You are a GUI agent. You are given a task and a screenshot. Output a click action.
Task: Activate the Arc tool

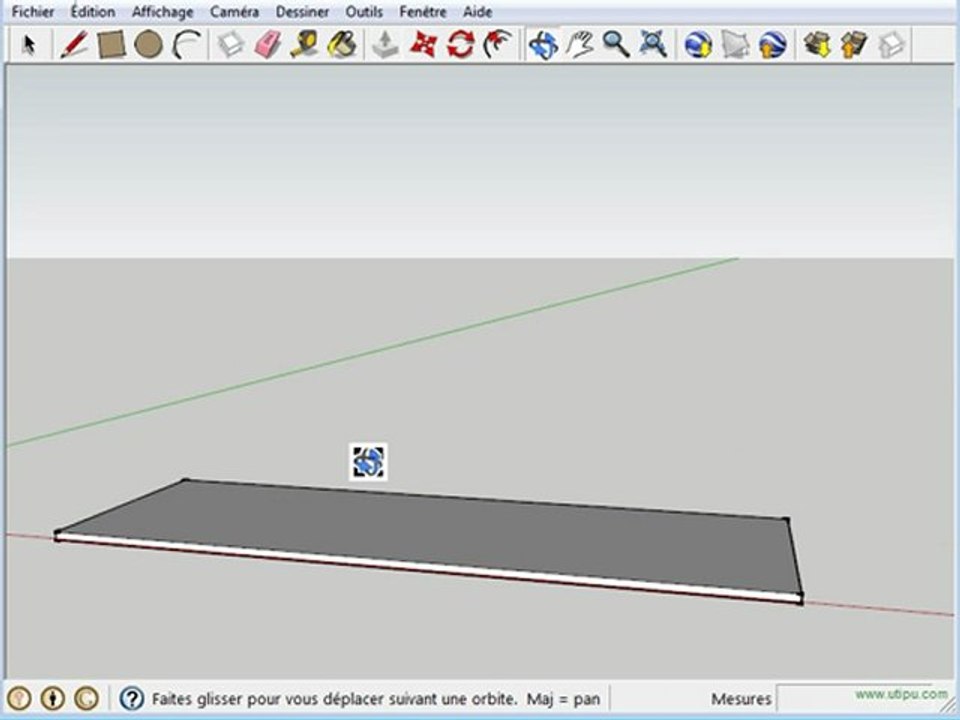(186, 45)
